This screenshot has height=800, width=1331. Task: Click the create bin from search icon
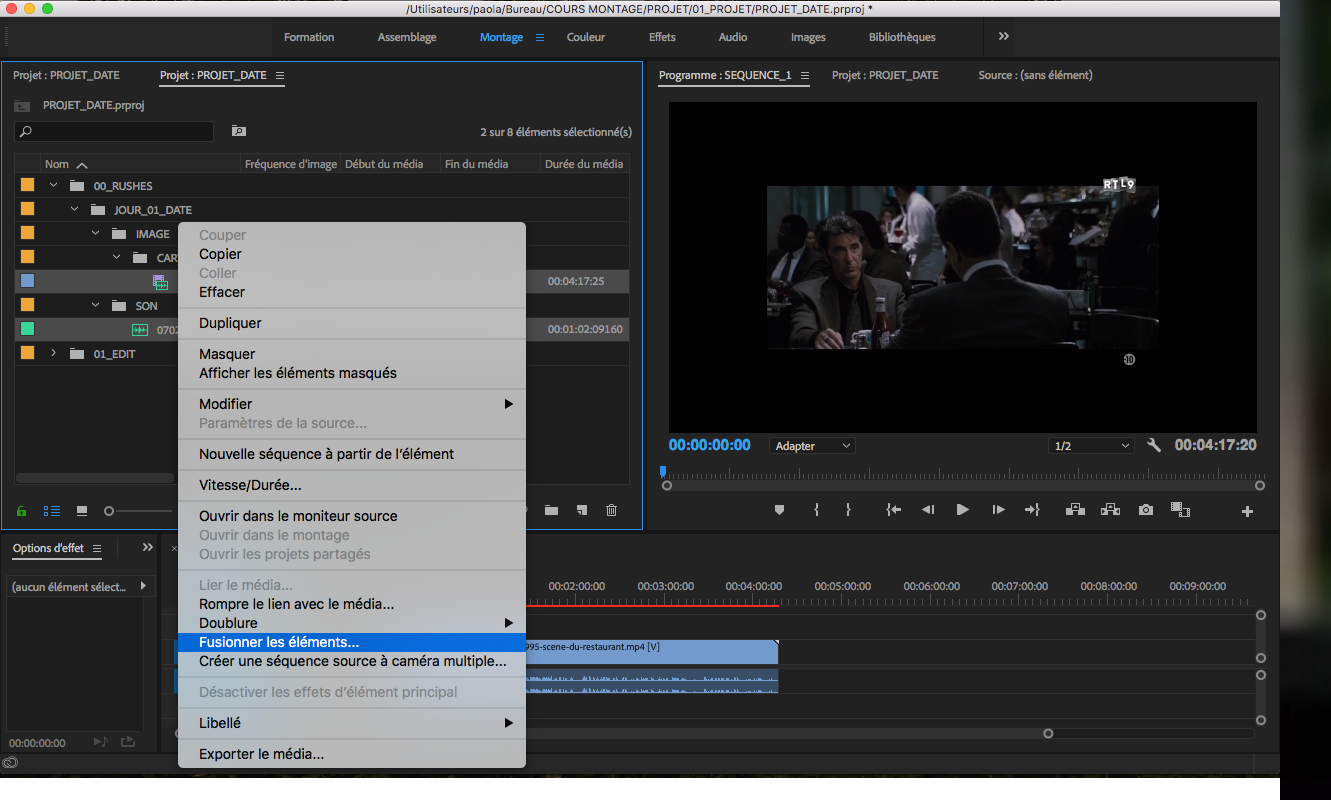(x=238, y=131)
